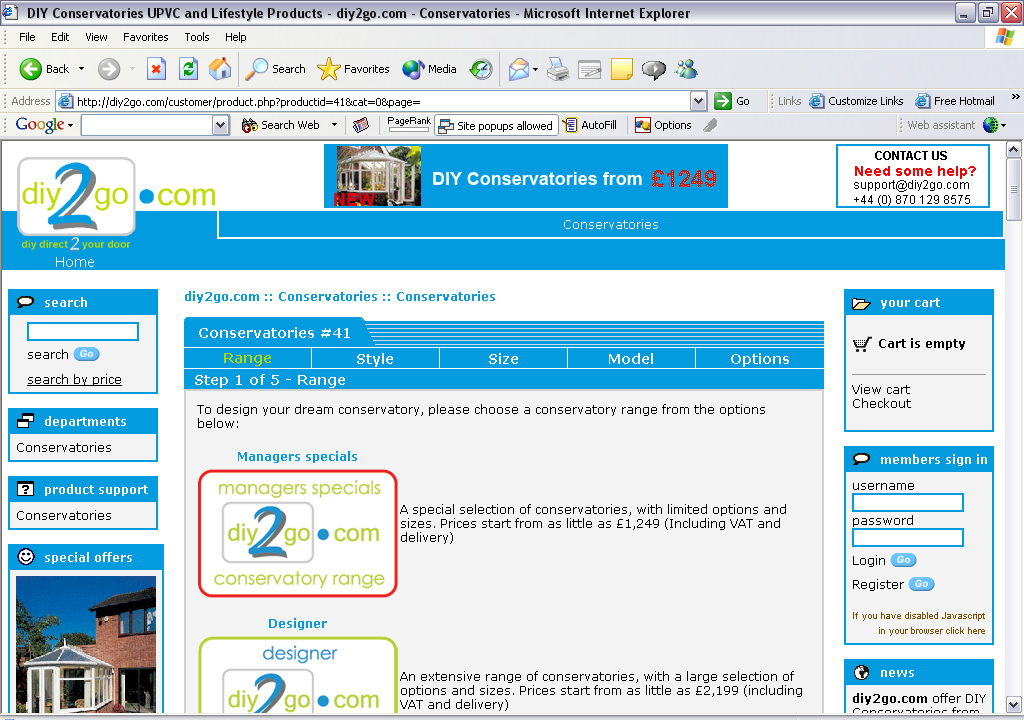1024x720 pixels.
Task: Open the Favorites menu
Action: pyautogui.click(x=146, y=37)
